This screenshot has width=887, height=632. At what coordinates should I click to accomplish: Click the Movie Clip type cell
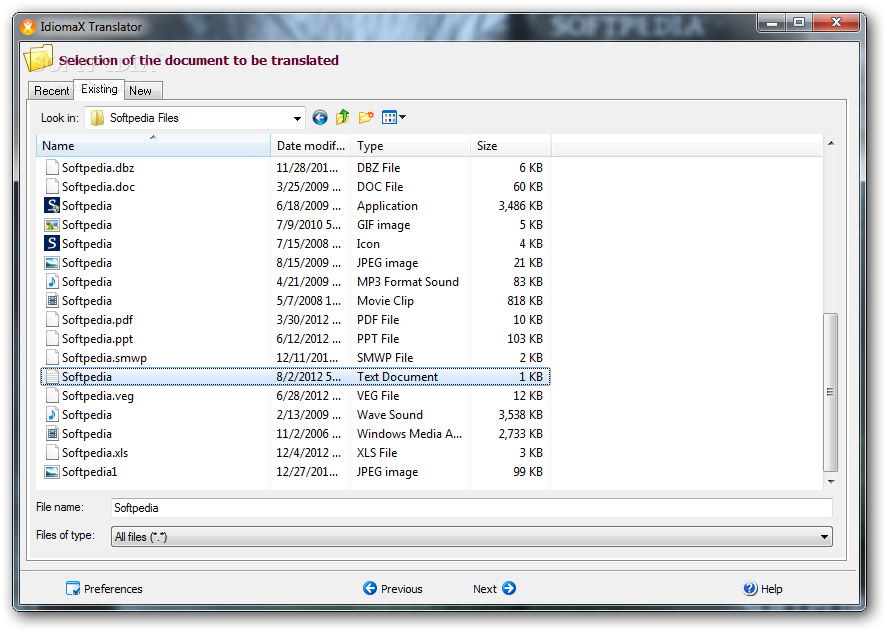click(385, 300)
